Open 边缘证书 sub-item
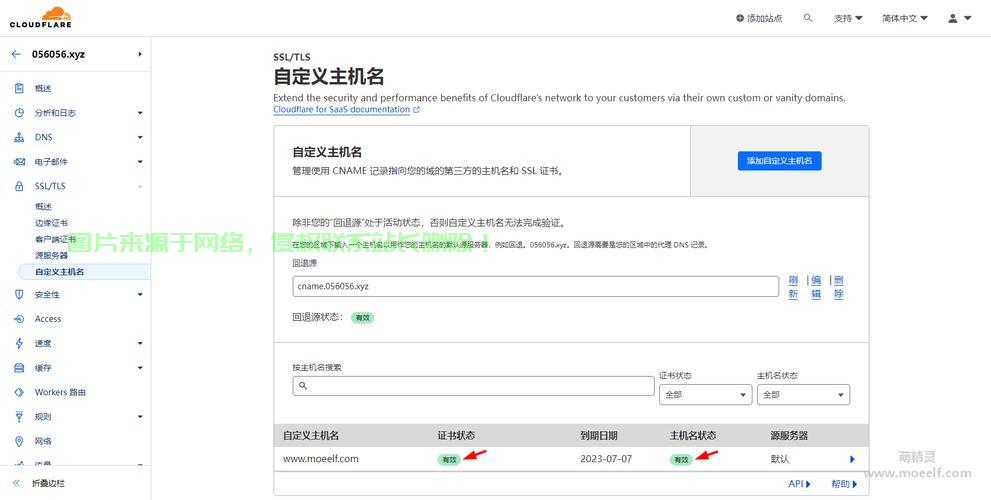 pos(51,223)
